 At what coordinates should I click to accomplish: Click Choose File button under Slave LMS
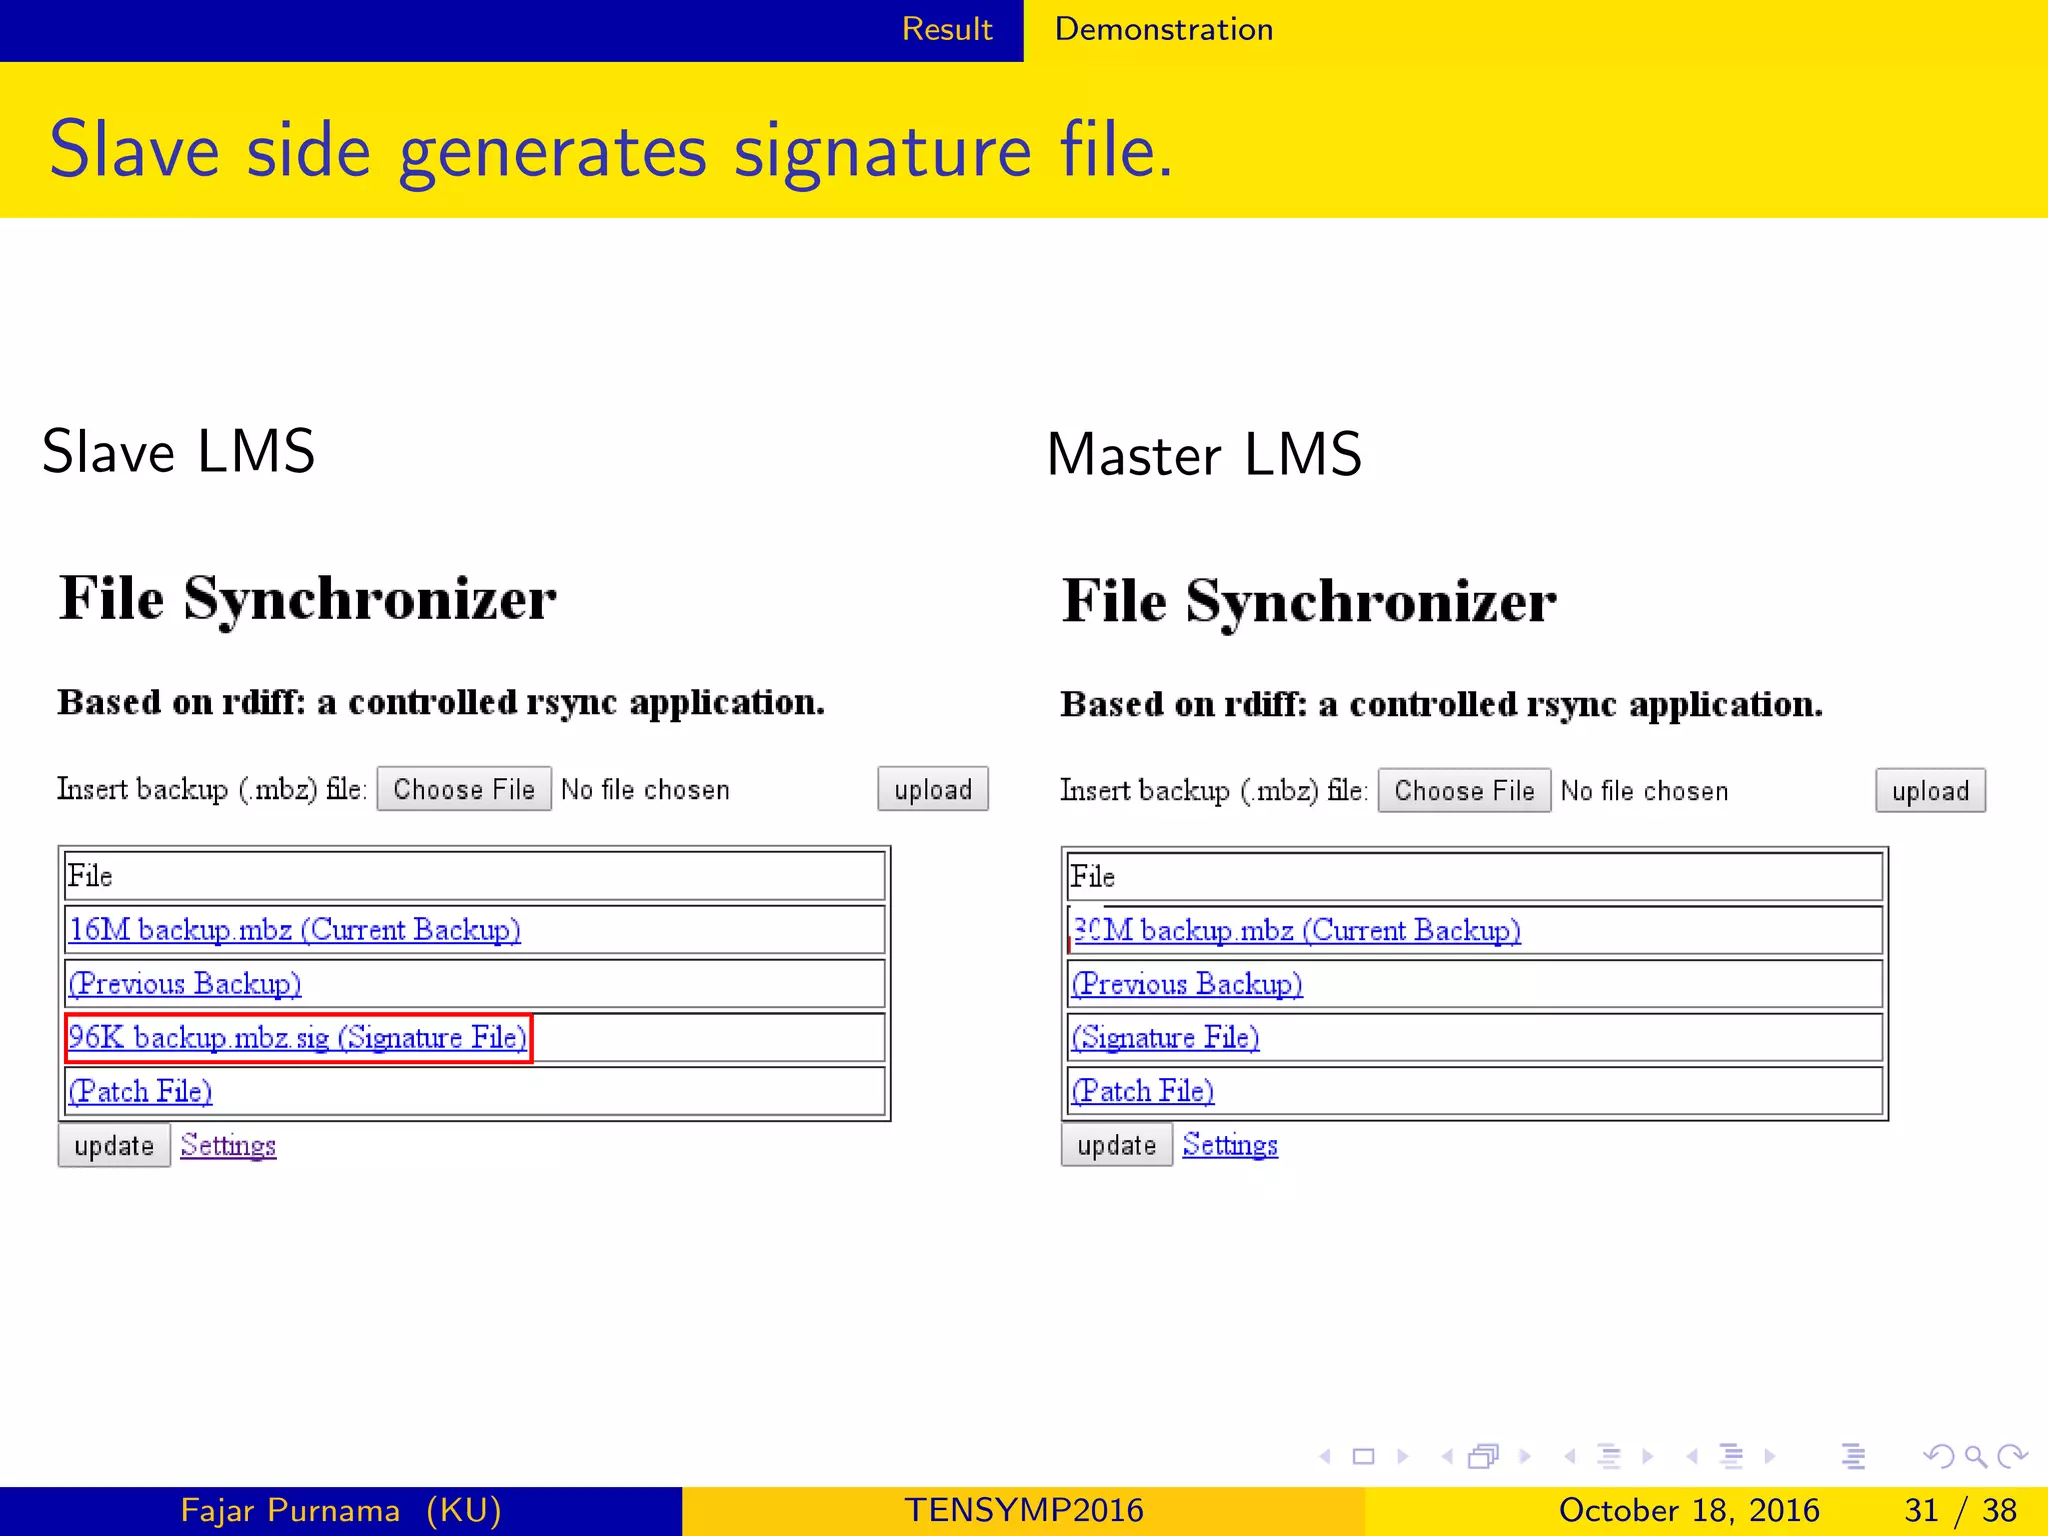[464, 789]
